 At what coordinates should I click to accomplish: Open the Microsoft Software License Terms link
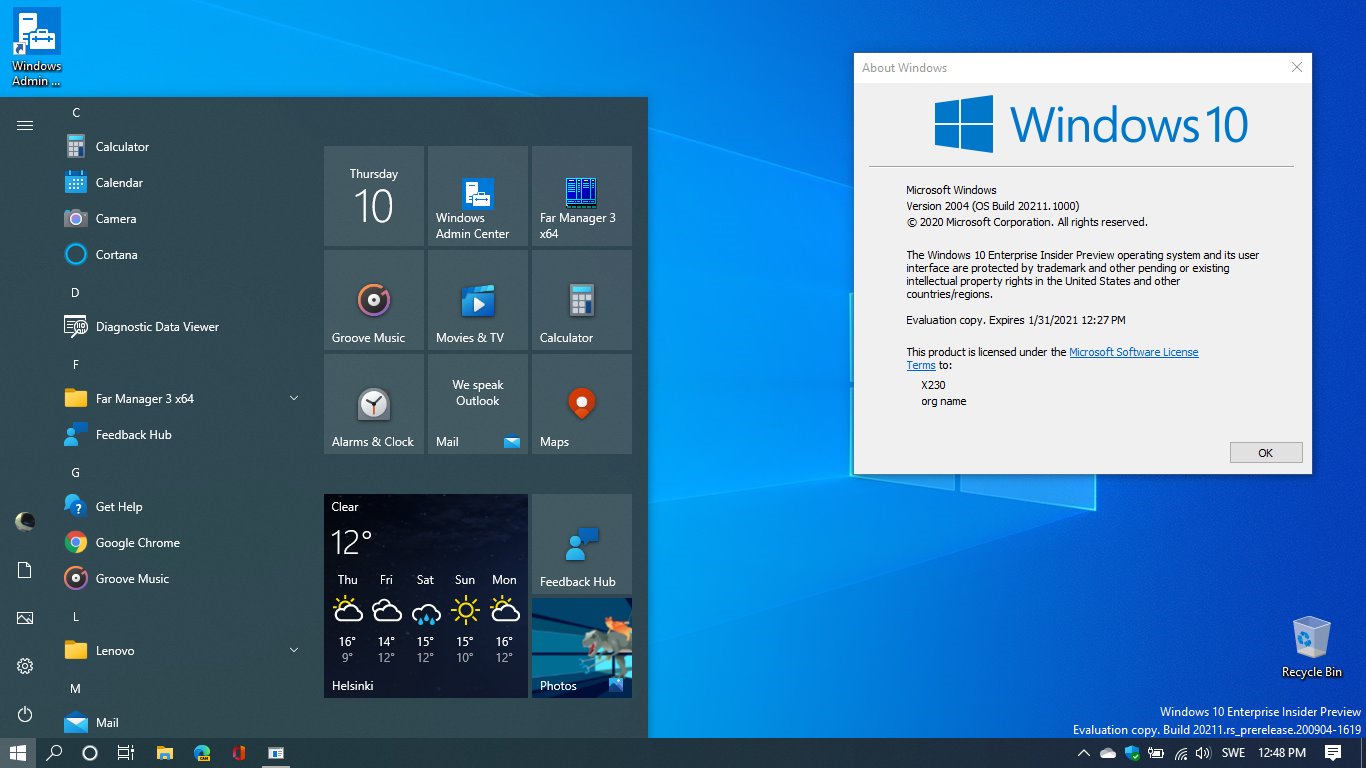click(x=1133, y=351)
